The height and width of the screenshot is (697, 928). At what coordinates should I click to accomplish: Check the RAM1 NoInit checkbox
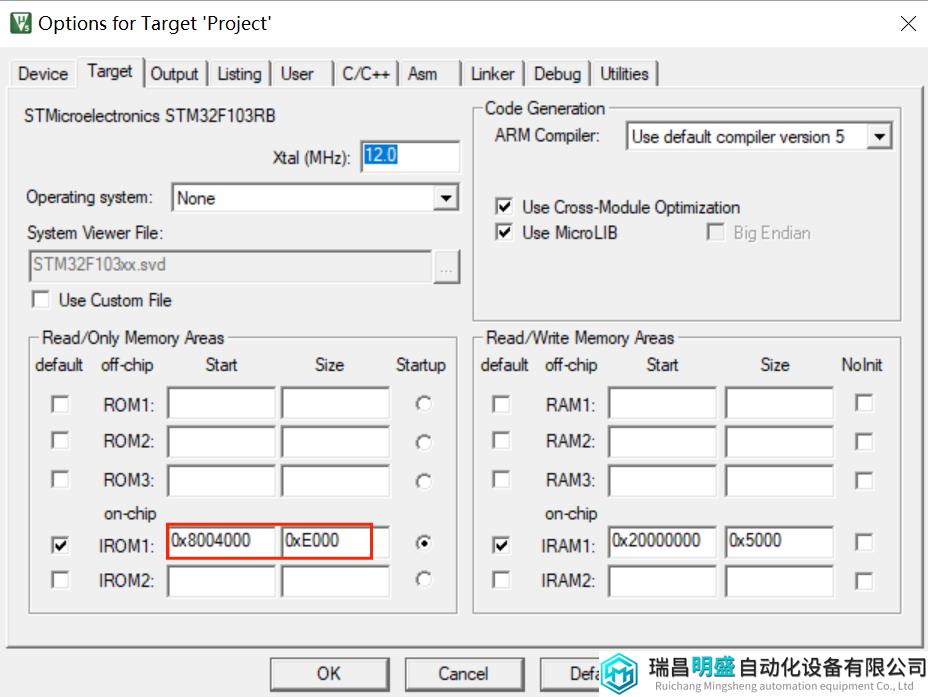pos(864,404)
